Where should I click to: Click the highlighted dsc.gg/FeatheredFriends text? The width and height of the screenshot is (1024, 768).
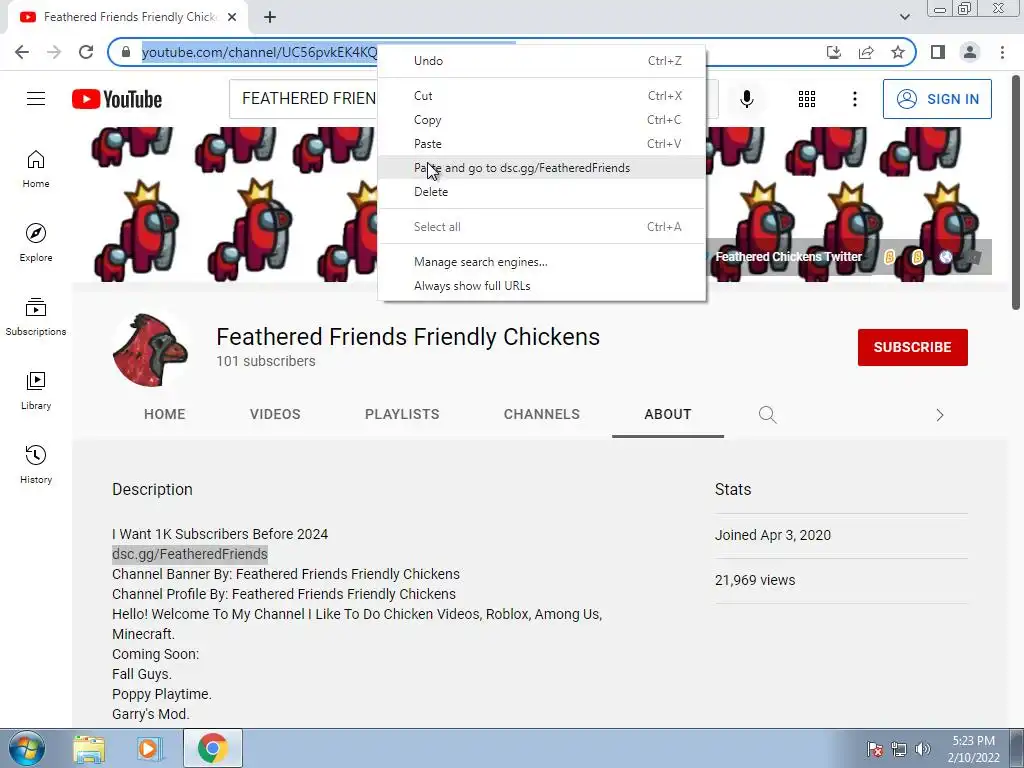pos(189,554)
